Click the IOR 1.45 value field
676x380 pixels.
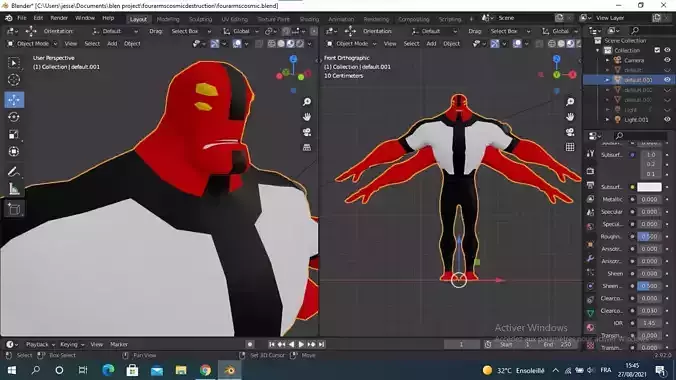[x=649, y=323]
